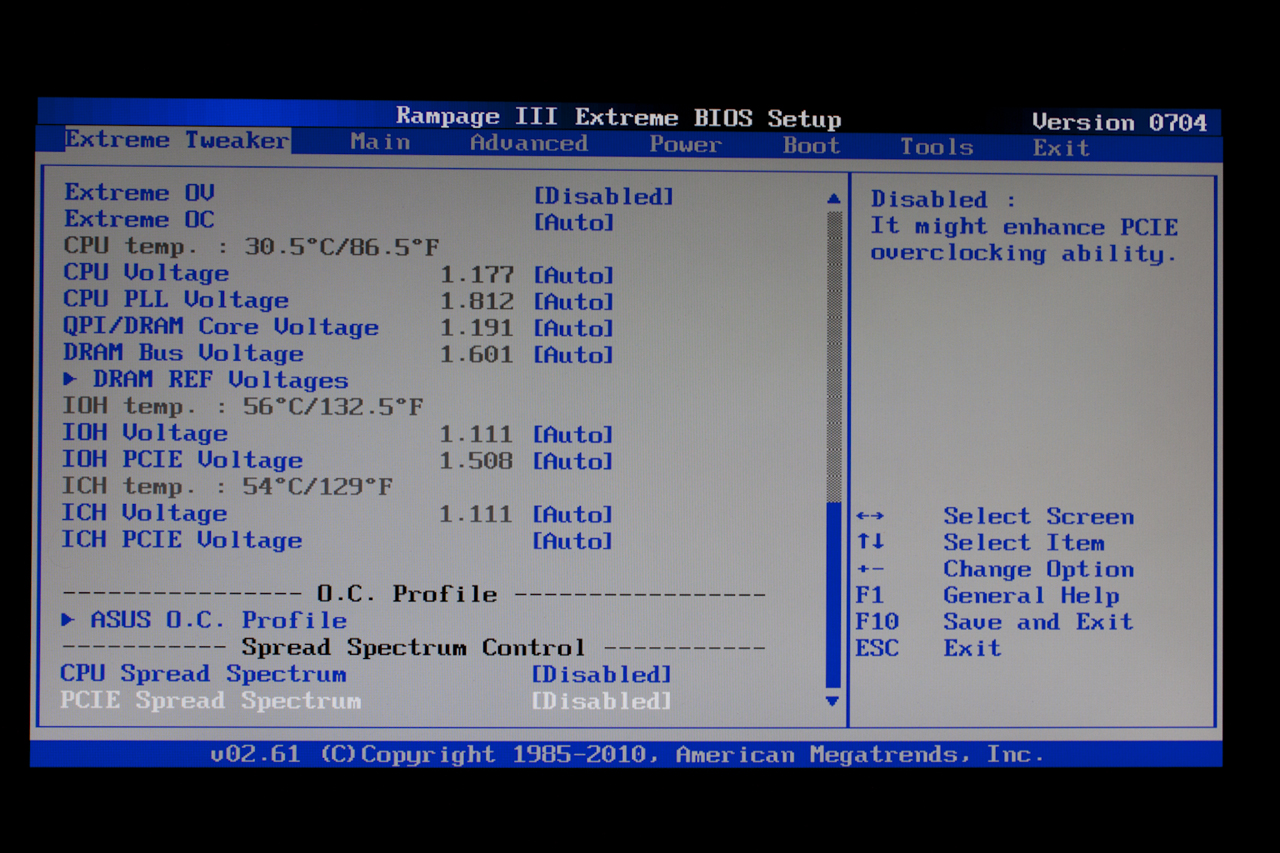This screenshot has height=853, width=1280.
Task: Select the IOH Voltage label
Action: 145,433
